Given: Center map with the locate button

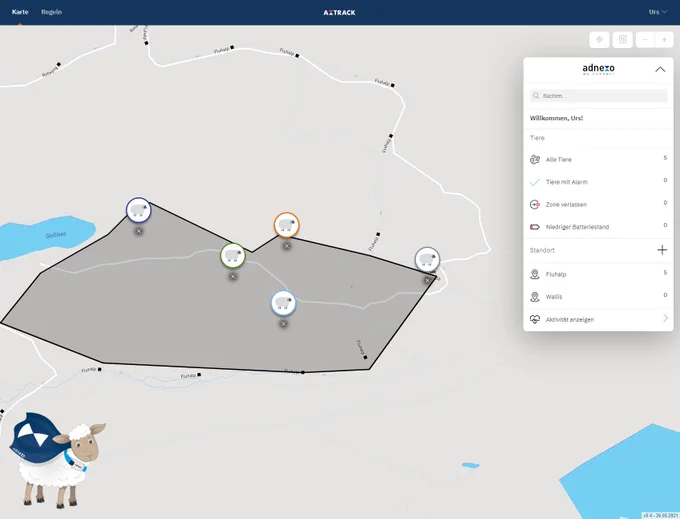Looking at the screenshot, I should pyautogui.click(x=599, y=40).
